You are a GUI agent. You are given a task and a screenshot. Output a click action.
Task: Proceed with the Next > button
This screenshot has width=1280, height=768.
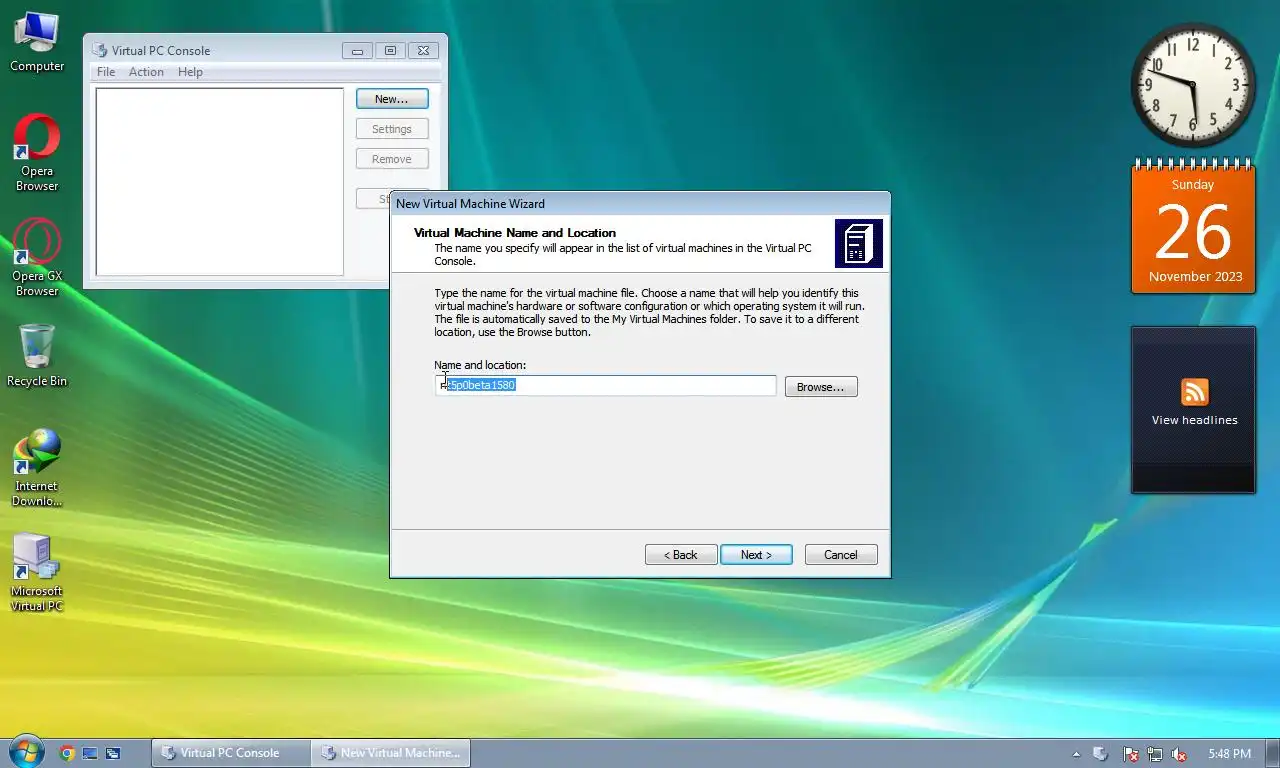click(757, 555)
